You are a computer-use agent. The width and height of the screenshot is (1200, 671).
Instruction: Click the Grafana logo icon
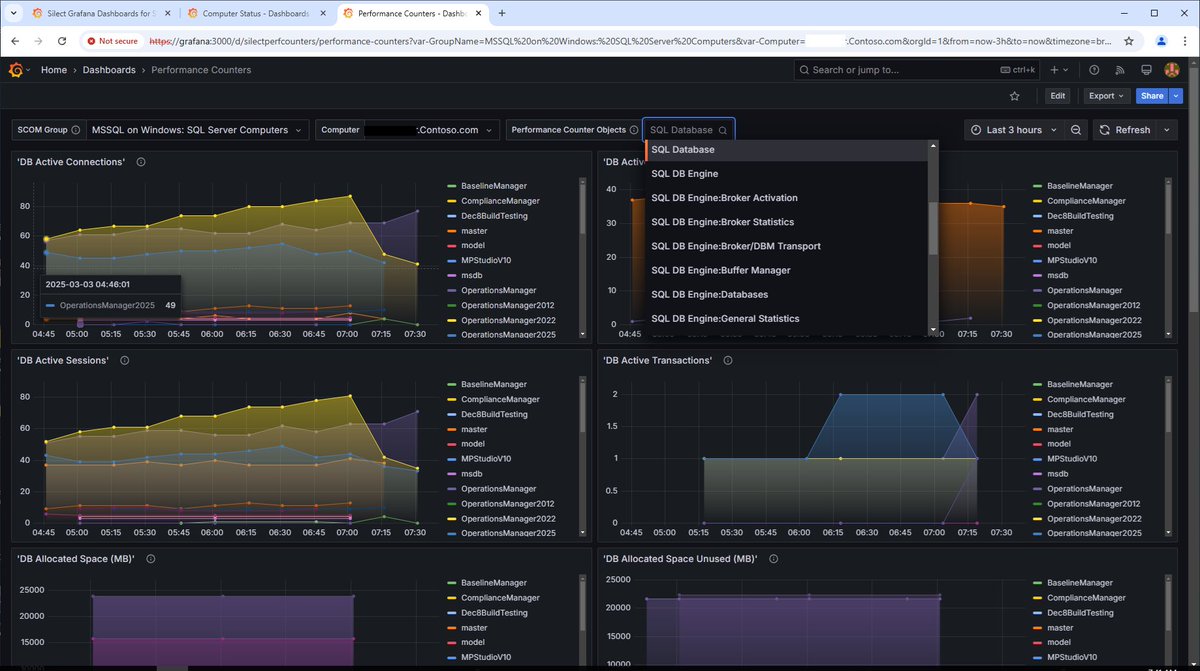click(15, 70)
